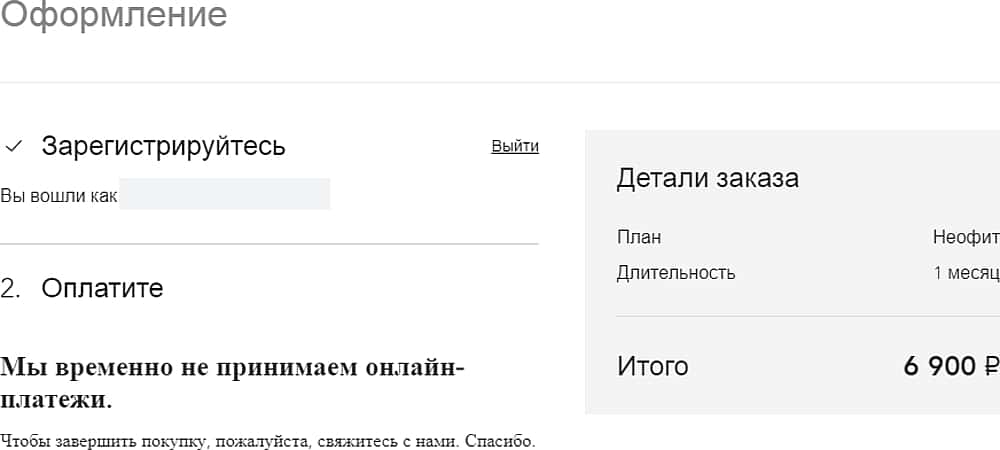Click the Оформление page heading
The width and height of the screenshot is (1000, 450).
point(113,15)
